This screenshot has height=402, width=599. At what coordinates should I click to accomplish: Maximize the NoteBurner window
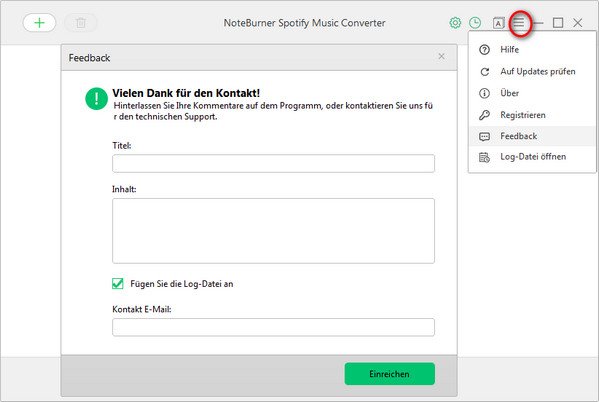click(558, 23)
